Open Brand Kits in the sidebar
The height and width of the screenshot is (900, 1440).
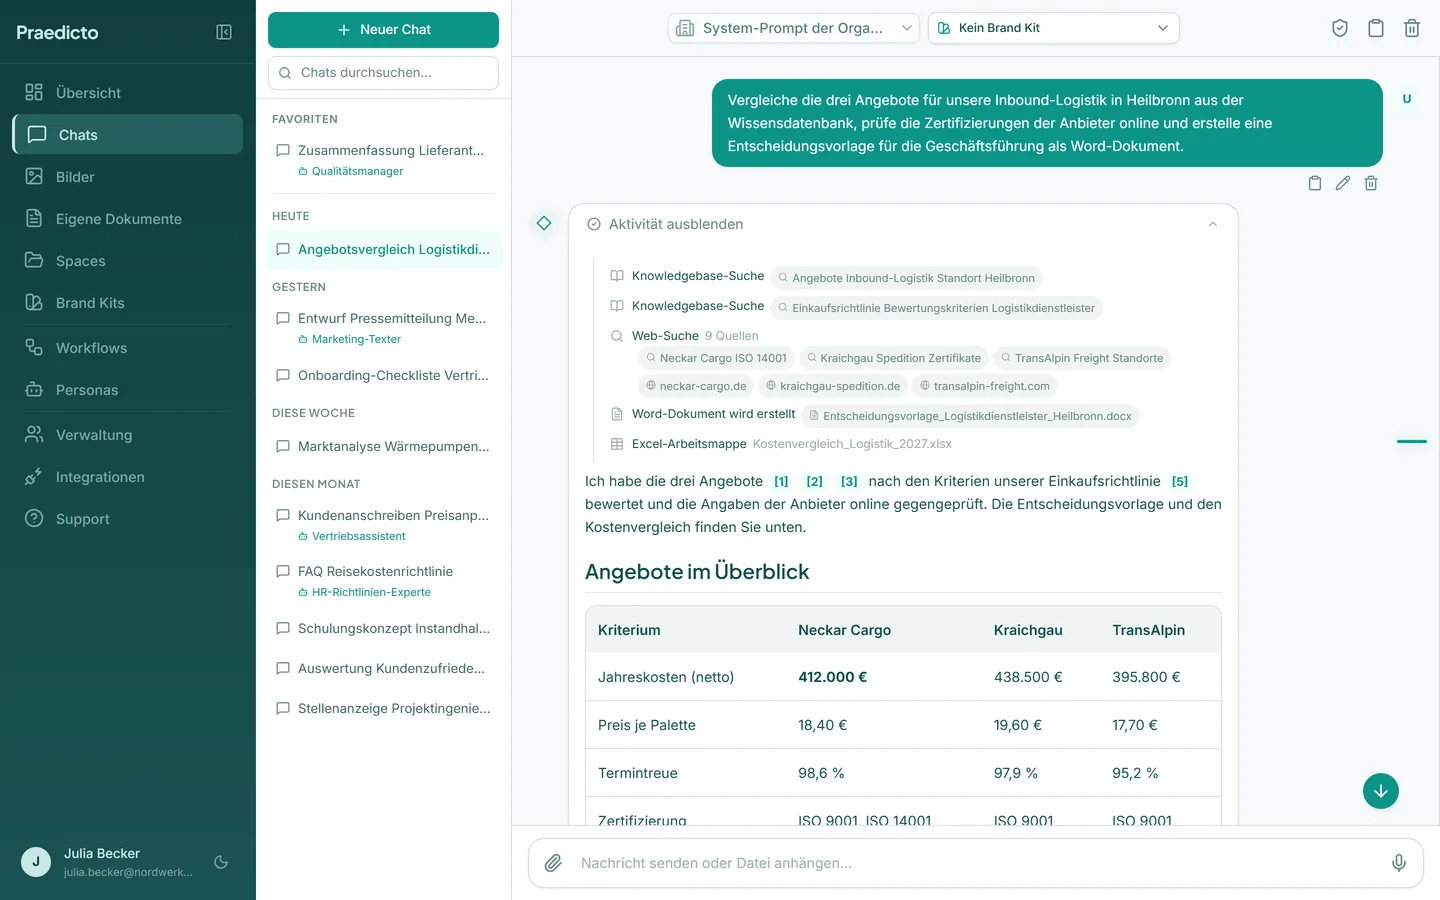click(128, 303)
